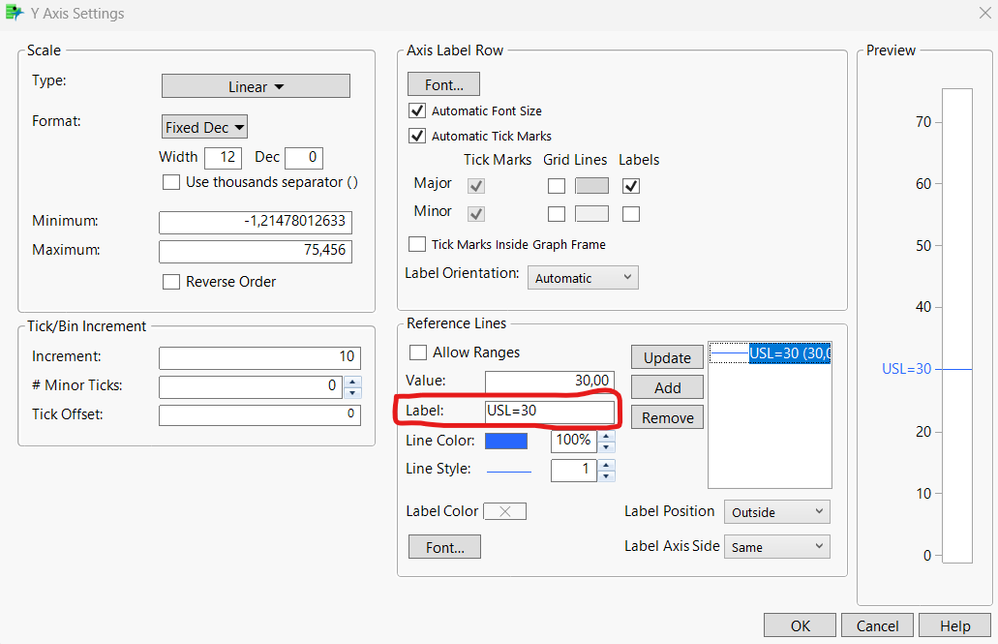Select USL=30 entry in reference list
The image size is (998, 644).
point(770,353)
